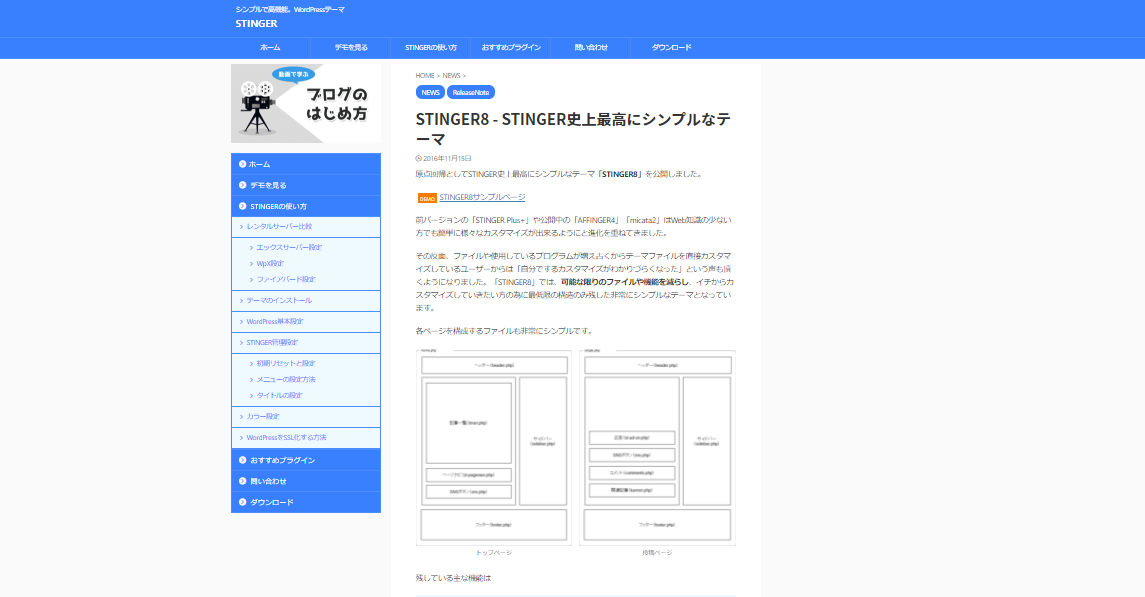Click circle arrow icon beside sidebar STINGERの使い方
The width and height of the screenshot is (1145, 597).
(x=242, y=207)
